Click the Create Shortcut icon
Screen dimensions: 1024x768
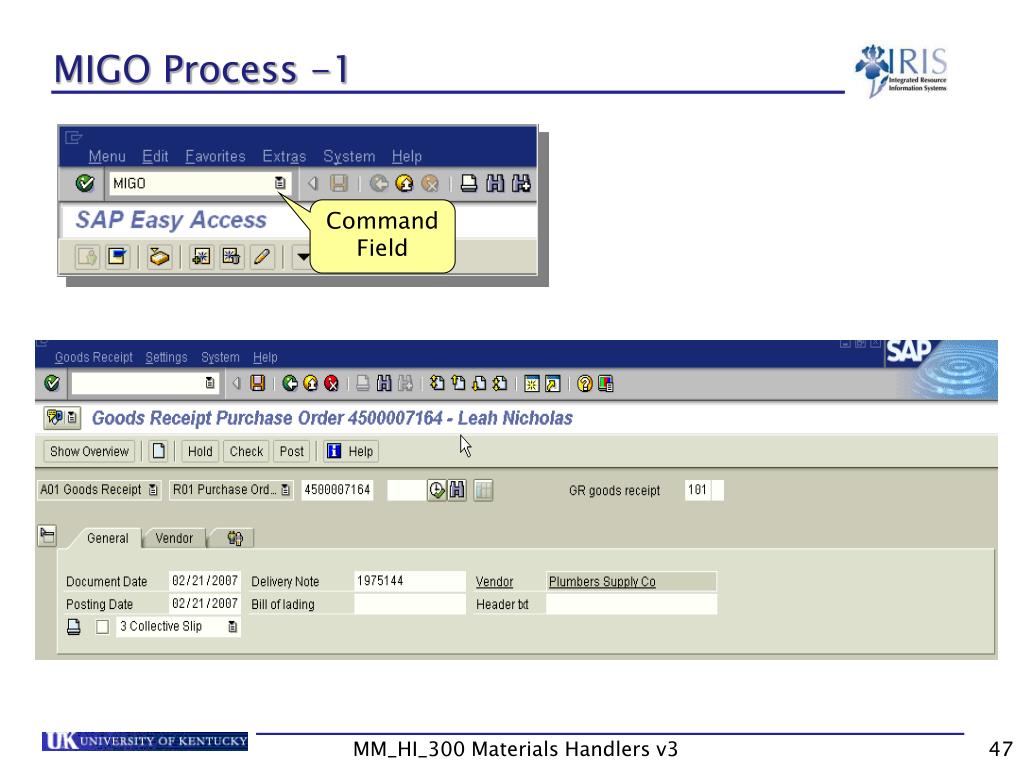[552, 384]
